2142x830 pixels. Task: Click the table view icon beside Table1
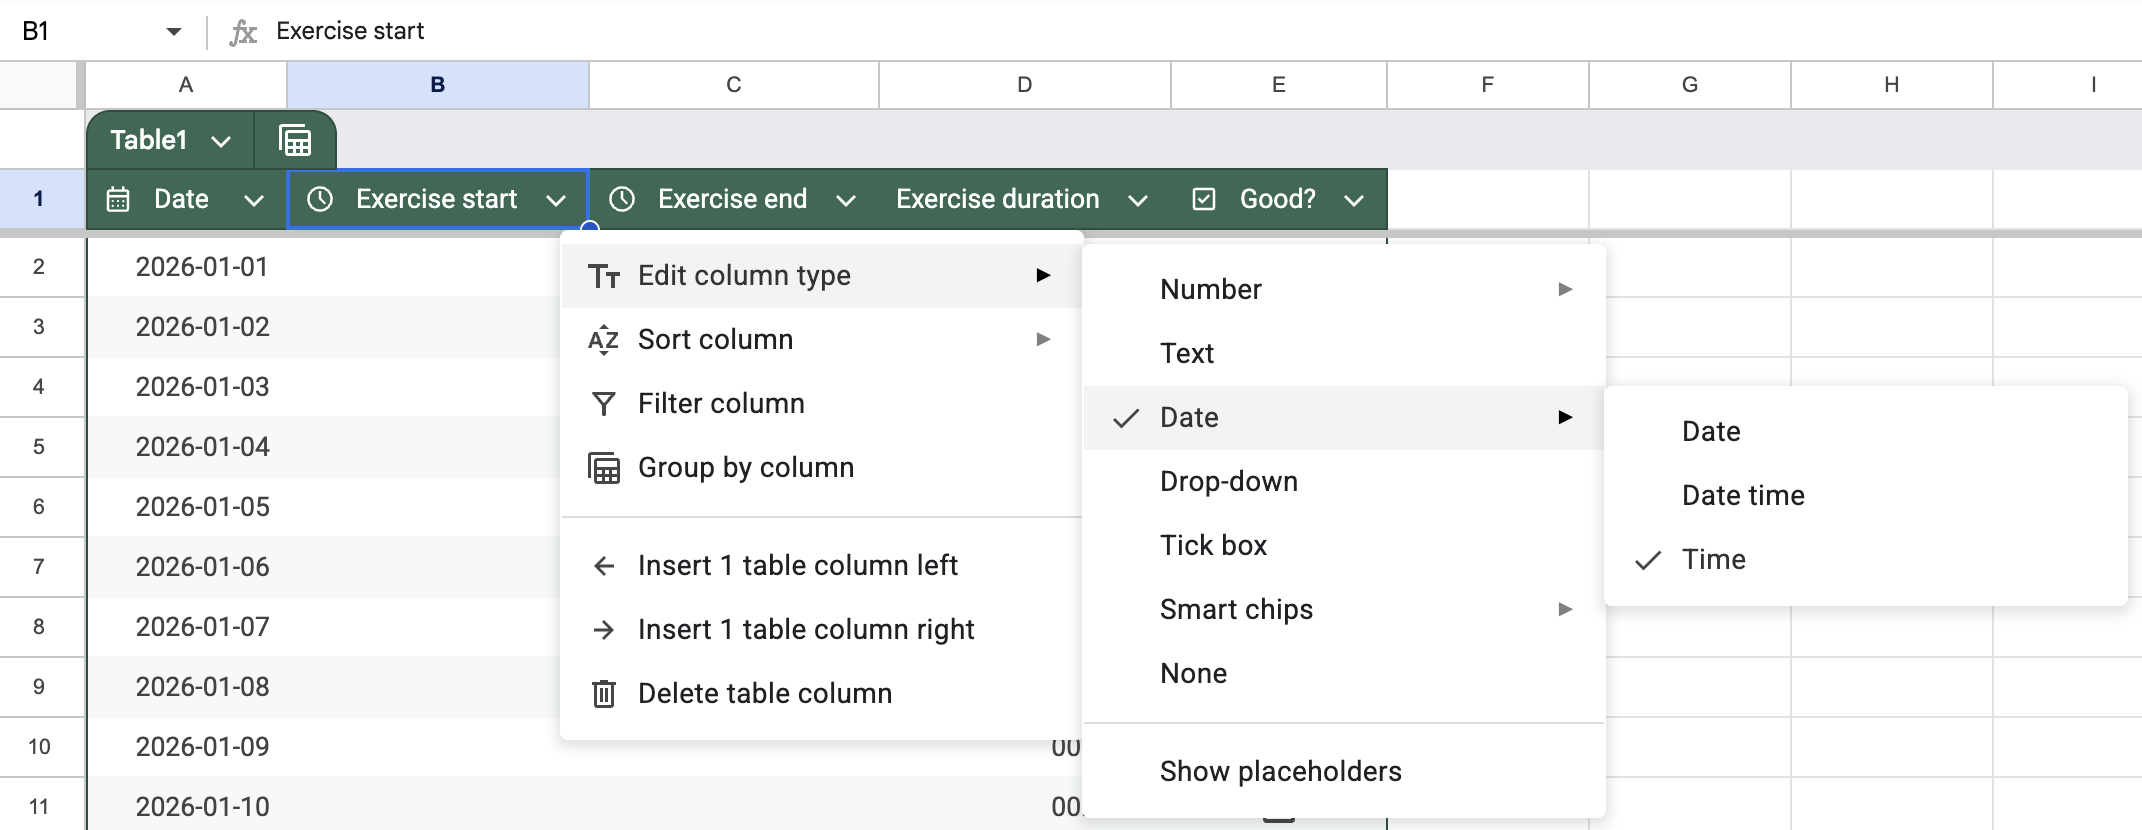click(x=294, y=141)
